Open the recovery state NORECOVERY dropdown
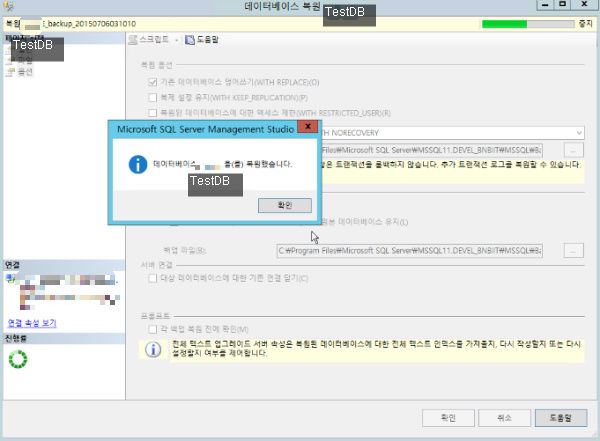Screen dimensions: 600x441 (579, 133)
